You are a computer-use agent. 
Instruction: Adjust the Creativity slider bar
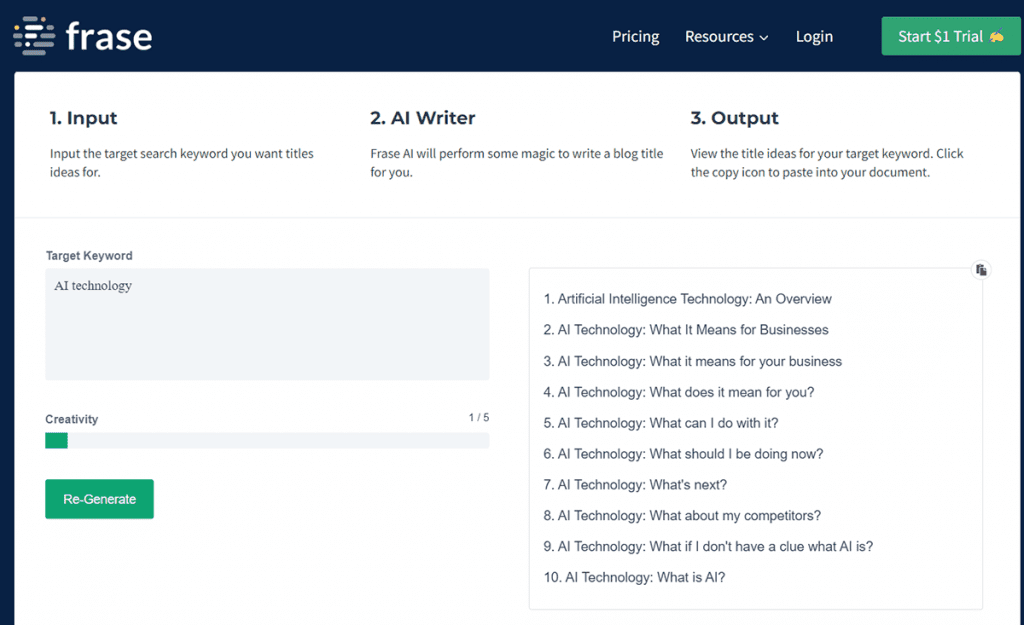tap(267, 440)
